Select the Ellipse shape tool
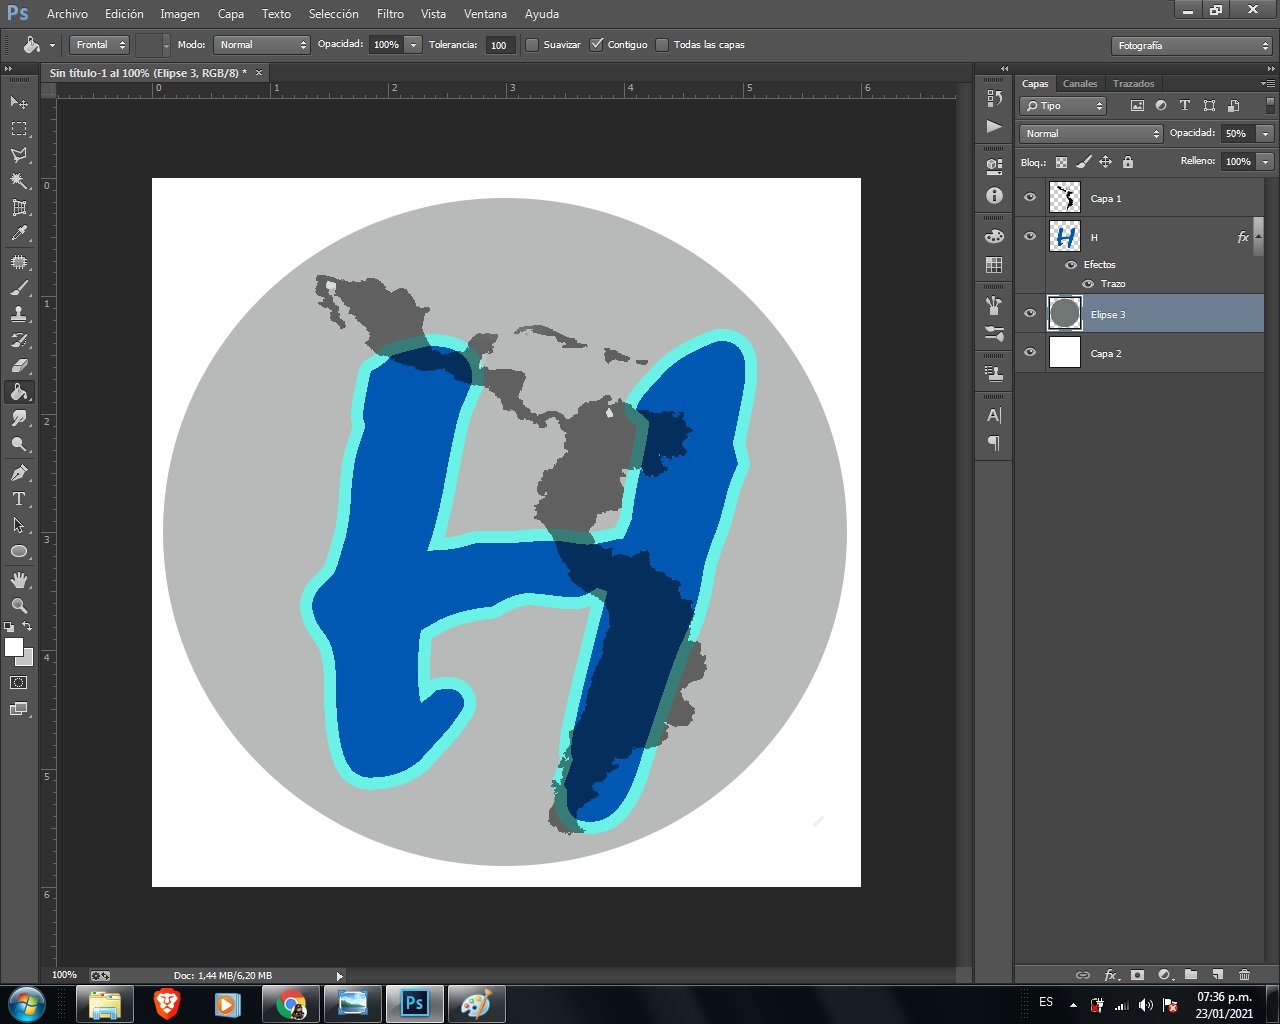 point(19,551)
